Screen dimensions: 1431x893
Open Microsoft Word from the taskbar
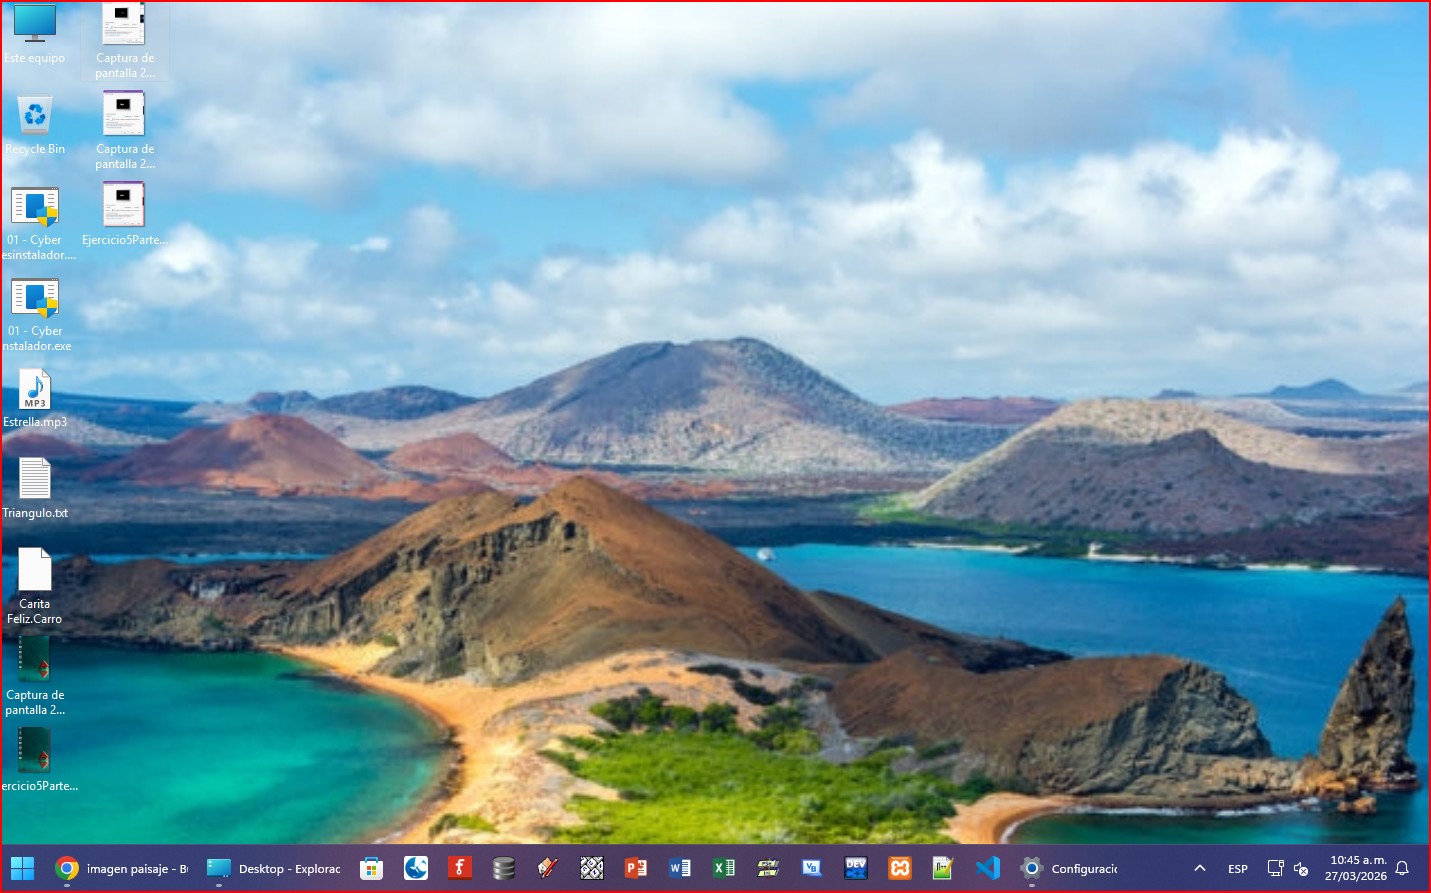[x=680, y=868]
